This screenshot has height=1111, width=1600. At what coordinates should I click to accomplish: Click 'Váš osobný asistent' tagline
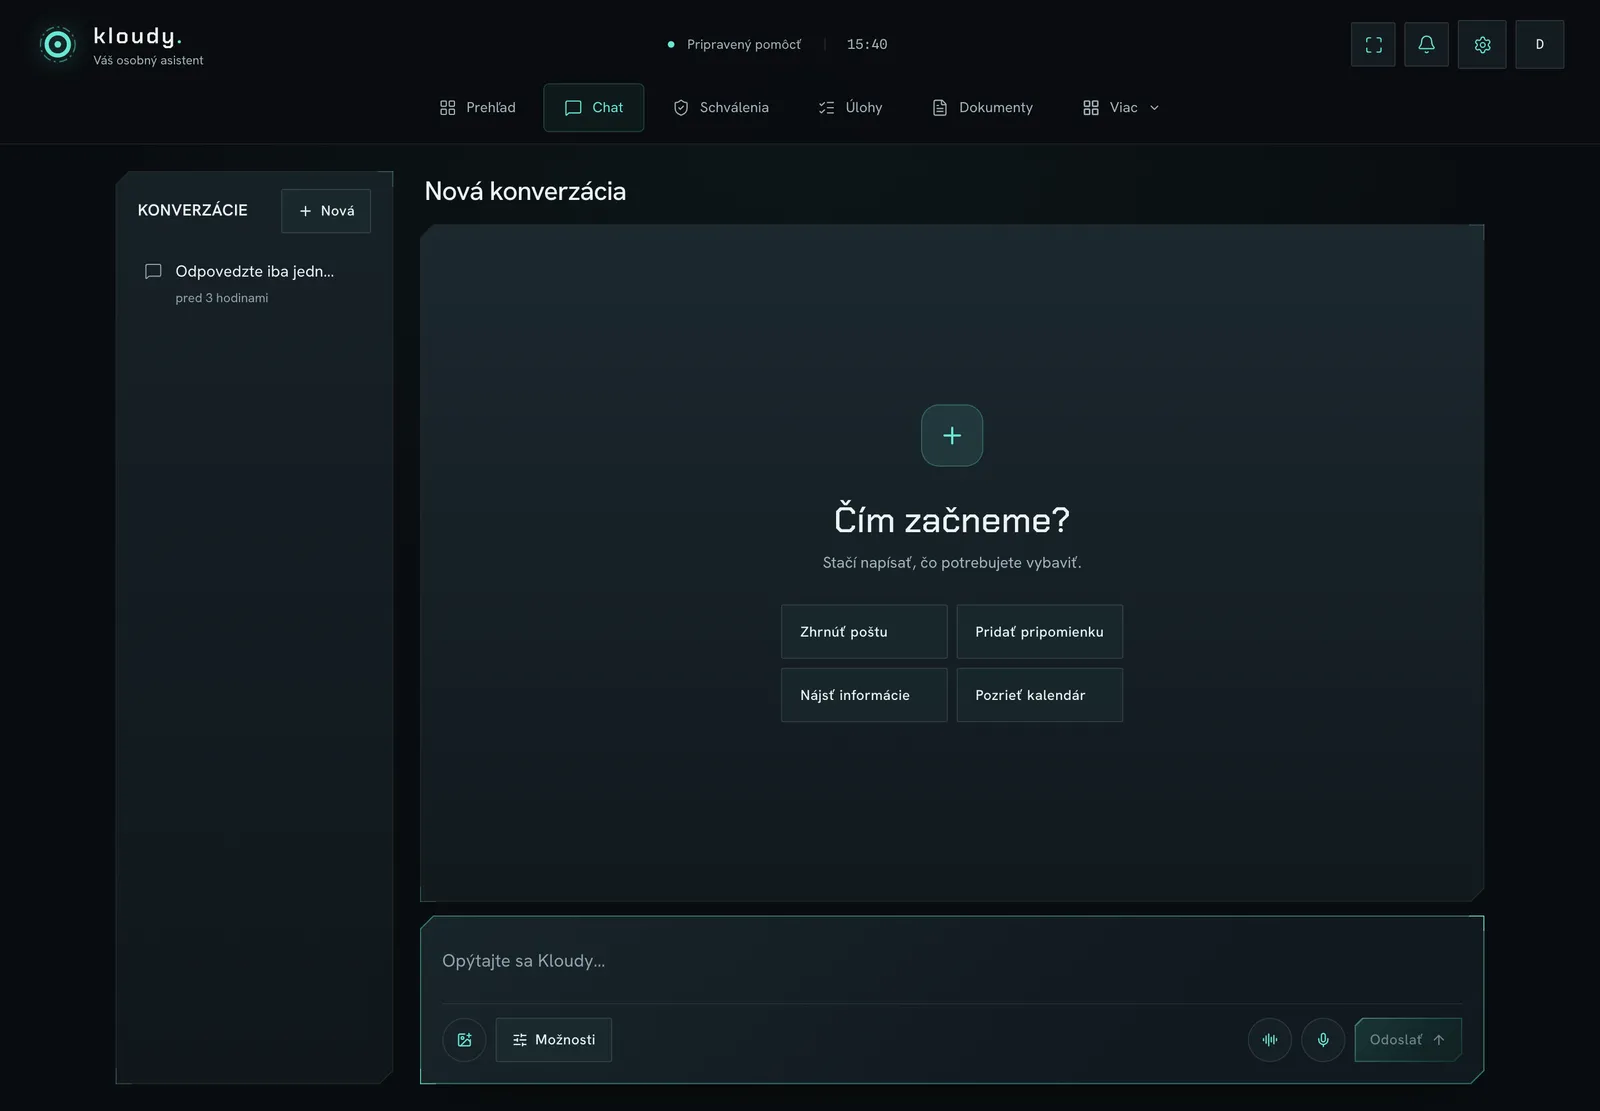point(148,60)
